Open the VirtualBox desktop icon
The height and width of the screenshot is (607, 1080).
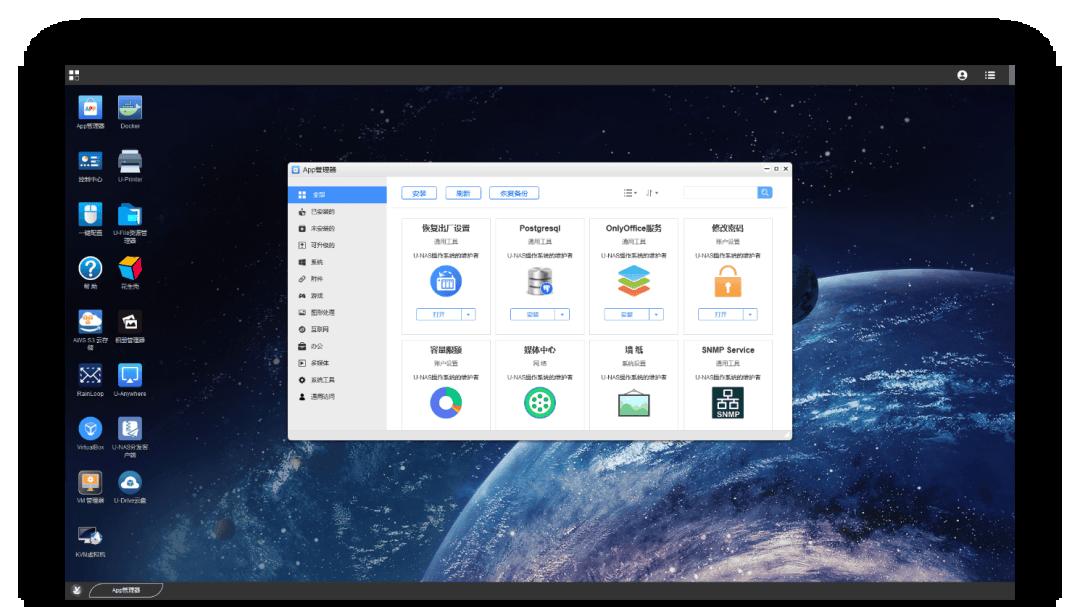click(x=90, y=429)
